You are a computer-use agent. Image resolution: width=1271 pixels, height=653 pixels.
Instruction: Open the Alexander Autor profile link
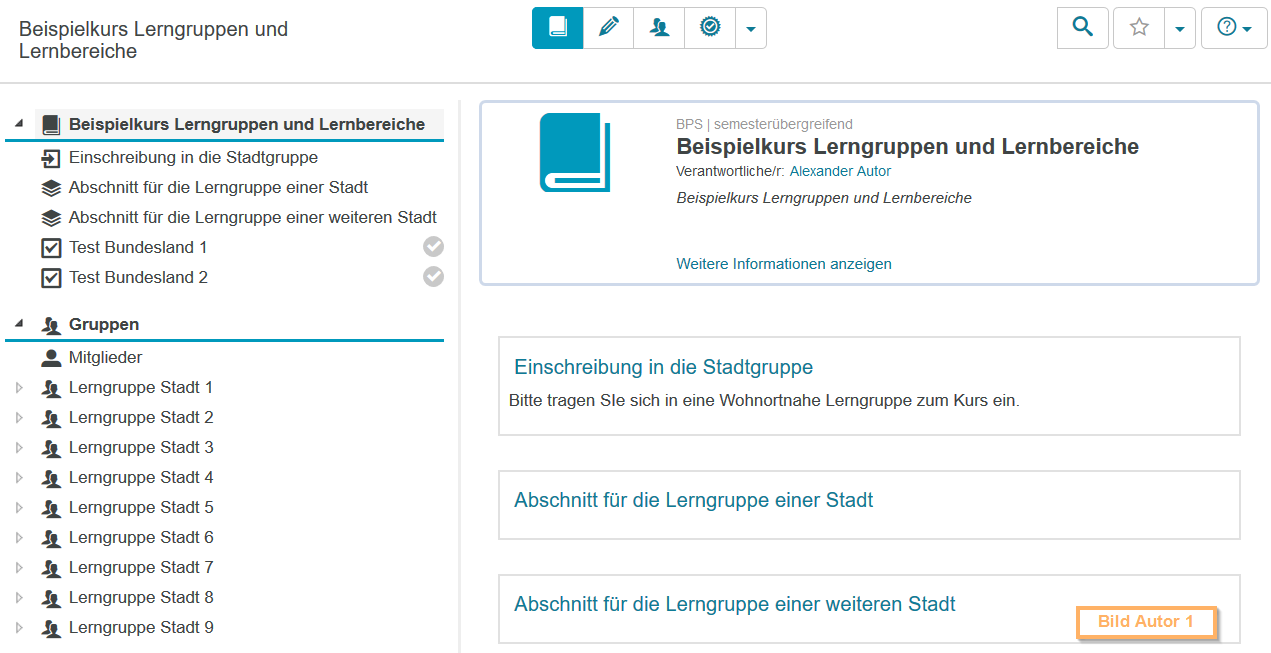pyautogui.click(x=840, y=171)
